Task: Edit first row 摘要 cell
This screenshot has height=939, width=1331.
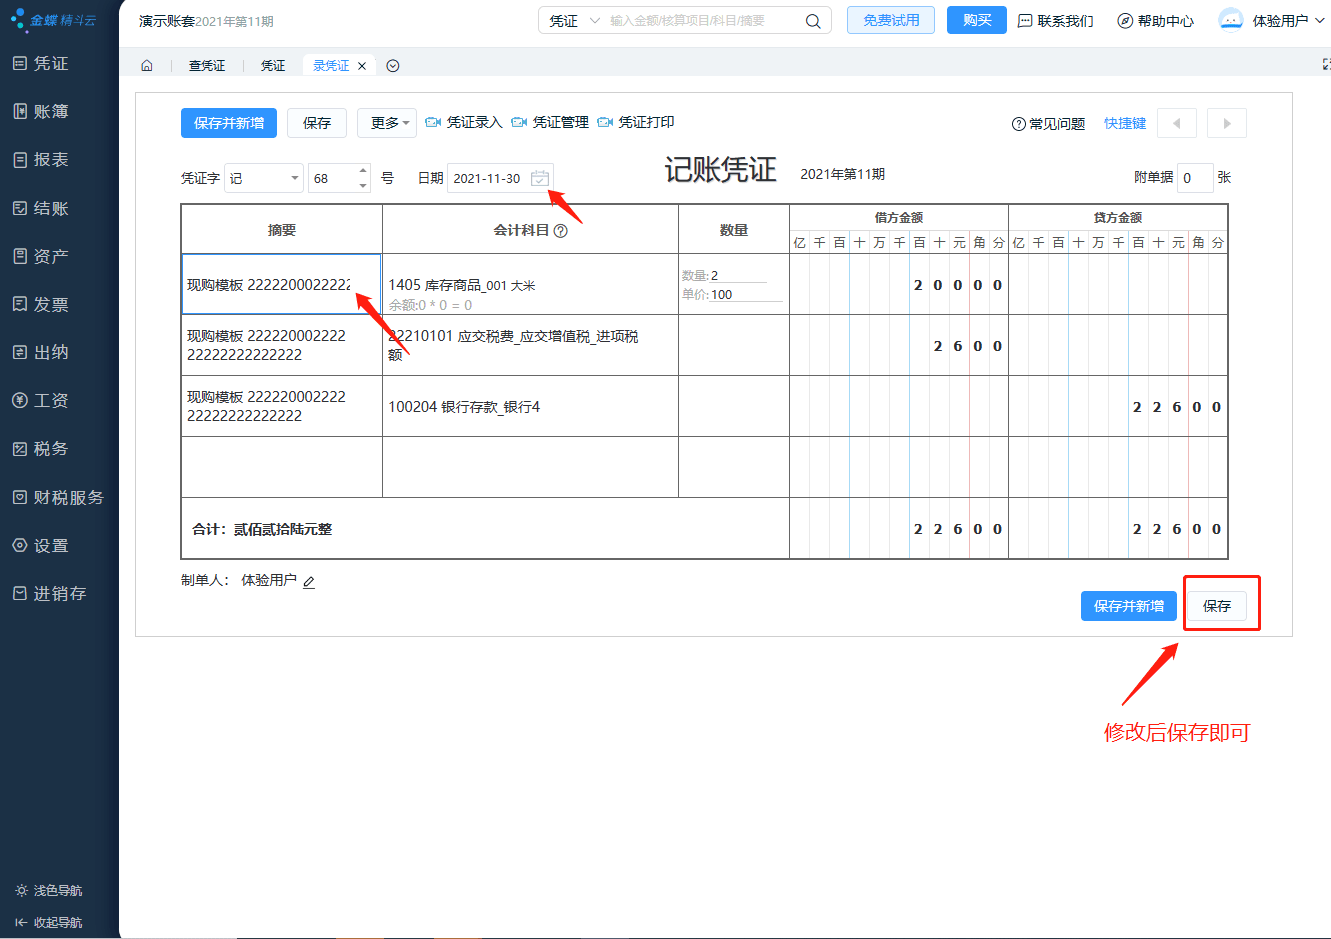Action: (x=281, y=285)
